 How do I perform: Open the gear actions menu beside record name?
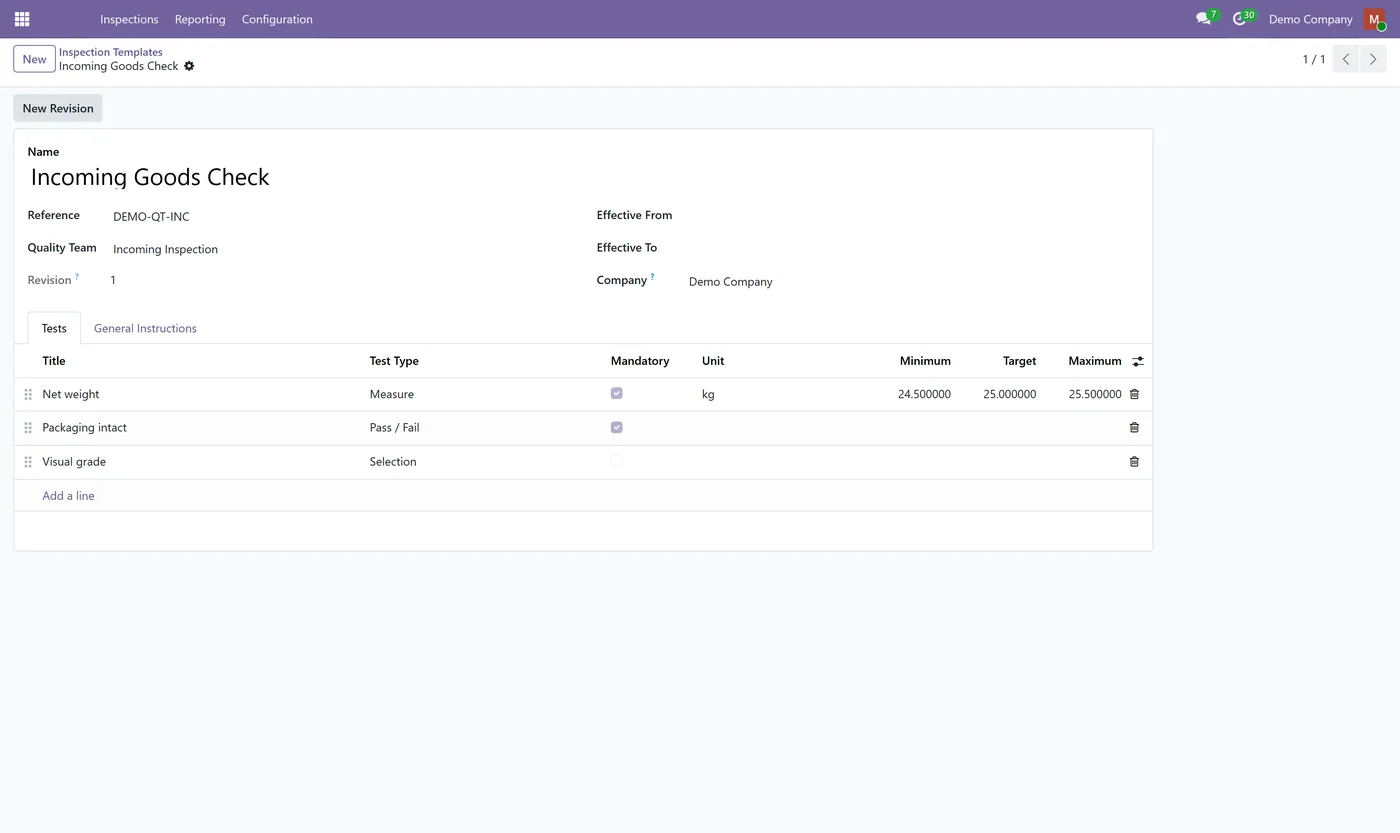pyautogui.click(x=189, y=66)
